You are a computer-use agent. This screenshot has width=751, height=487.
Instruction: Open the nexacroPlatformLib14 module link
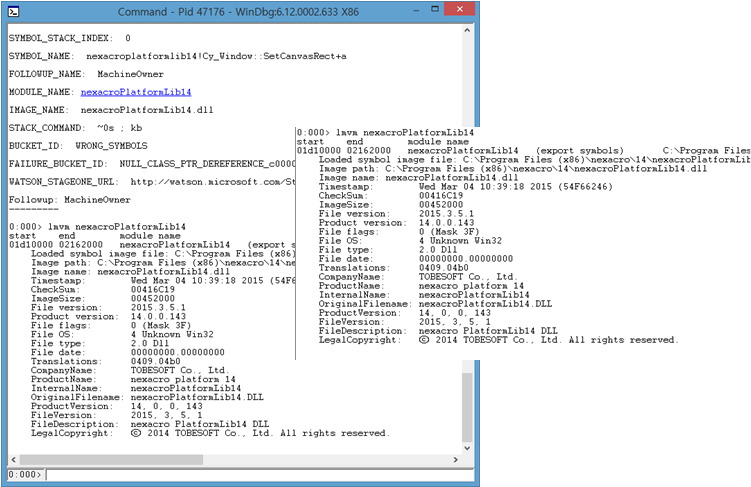136,92
